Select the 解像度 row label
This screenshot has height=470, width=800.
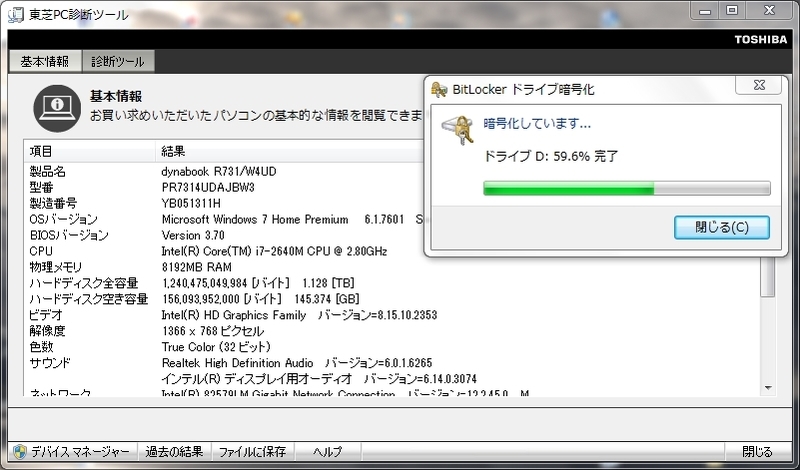pos(47,331)
